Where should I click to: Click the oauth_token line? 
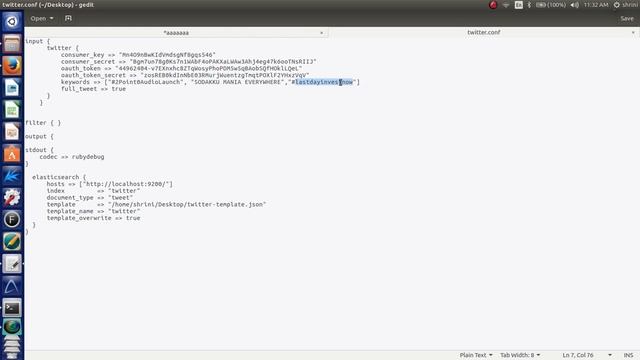tap(181, 69)
